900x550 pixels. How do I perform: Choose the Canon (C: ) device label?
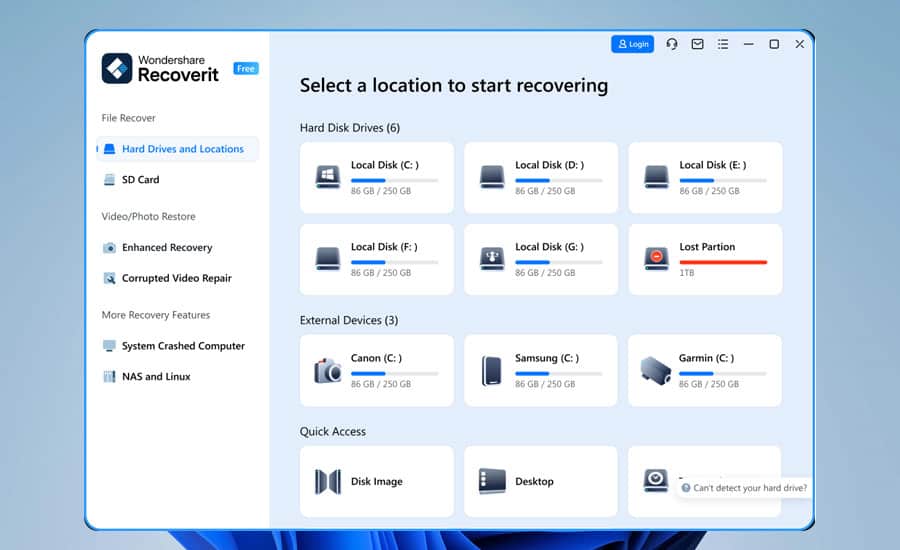pyautogui.click(x=376, y=358)
